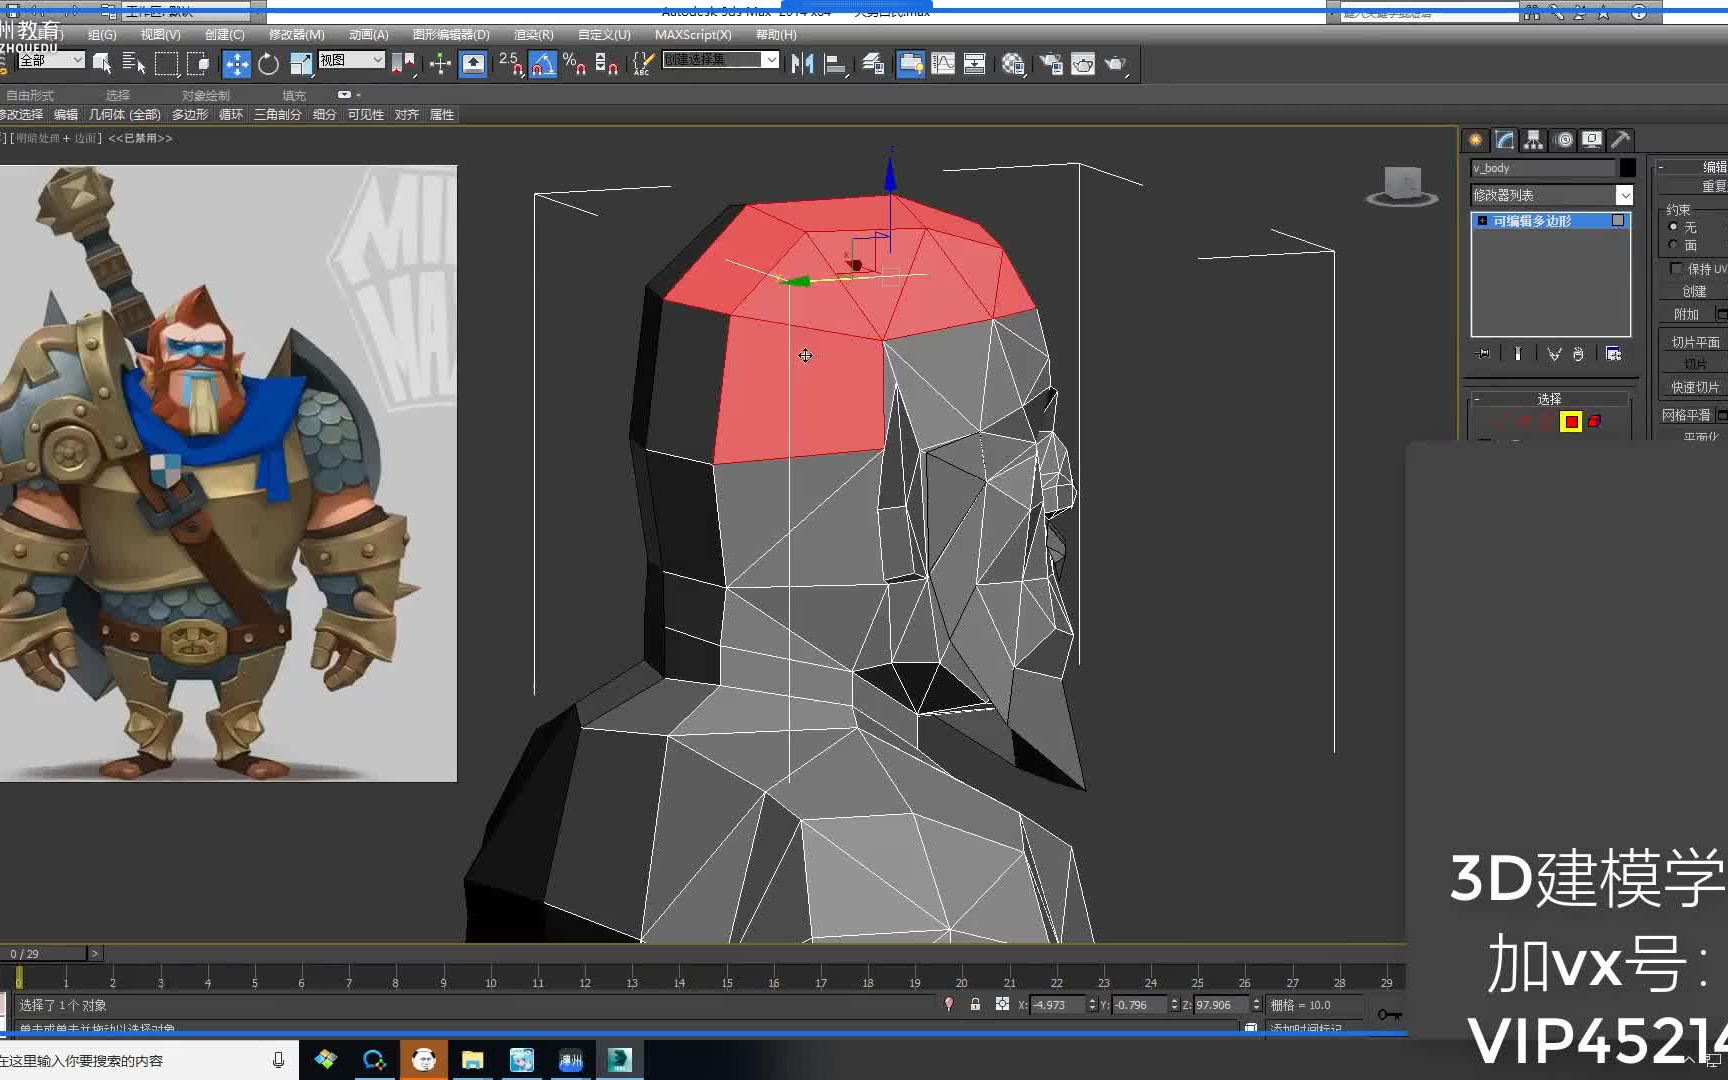The height and width of the screenshot is (1080, 1728).
Task: Activate Select and Rotate tool
Action: tap(268, 64)
